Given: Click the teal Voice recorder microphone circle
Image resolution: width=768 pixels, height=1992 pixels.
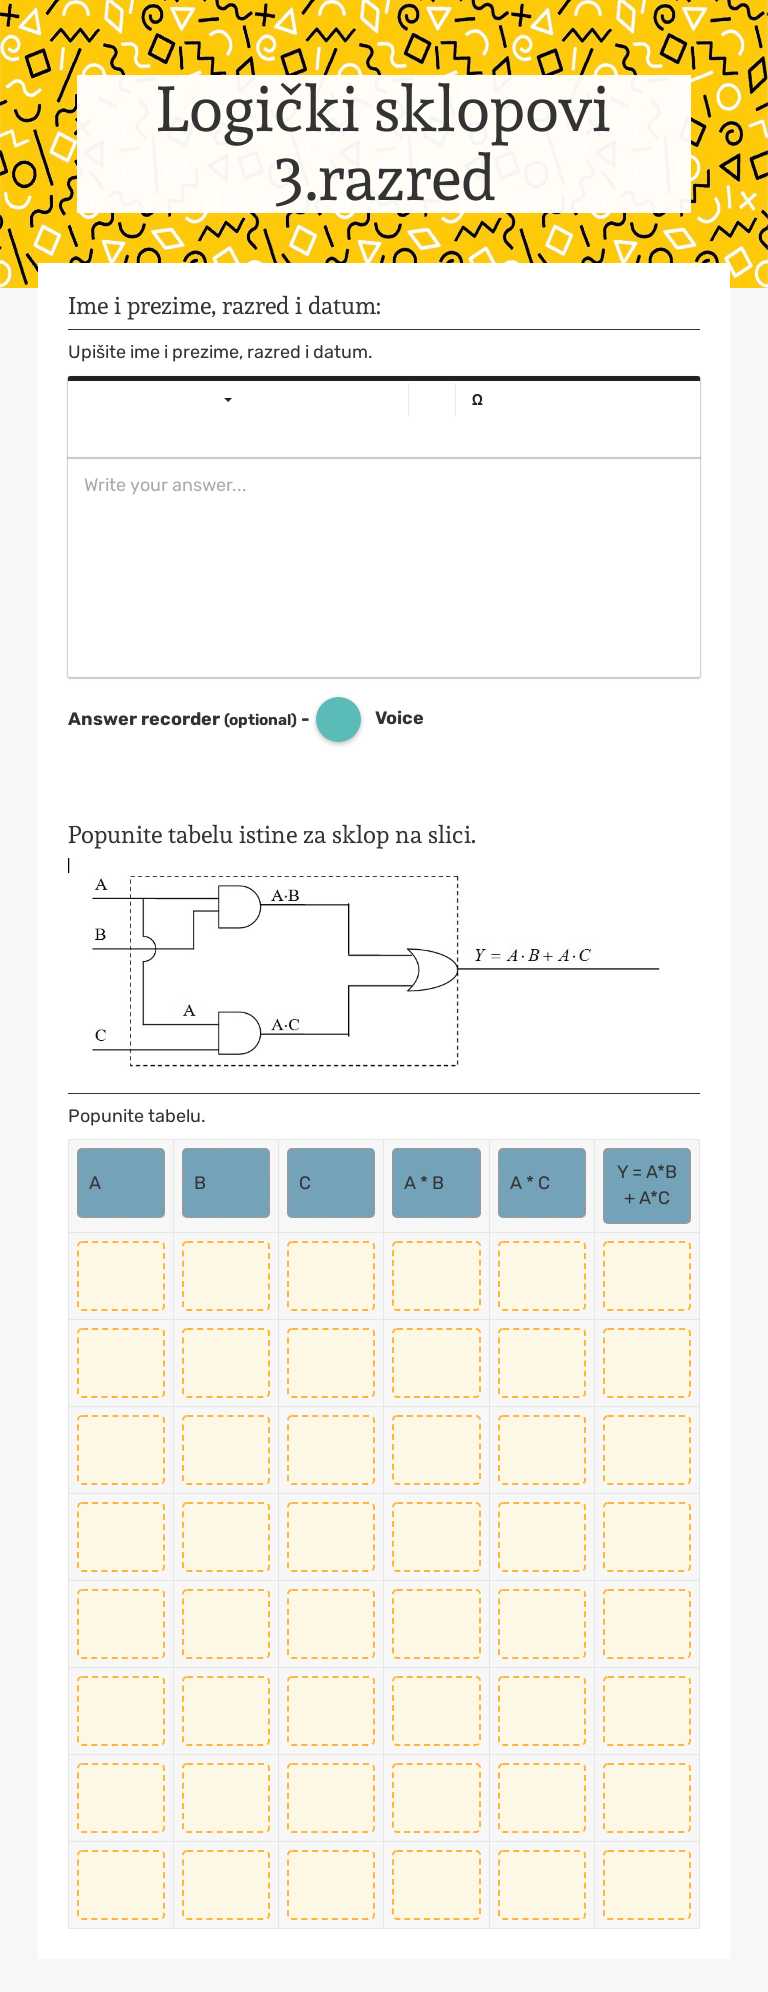Looking at the screenshot, I should [x=339, y=719].
